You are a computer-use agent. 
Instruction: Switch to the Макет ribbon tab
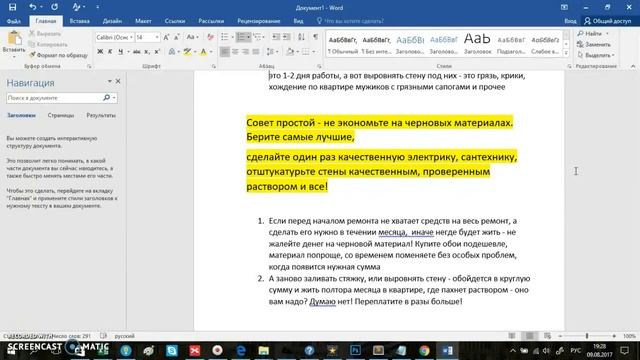coord(143,21)
